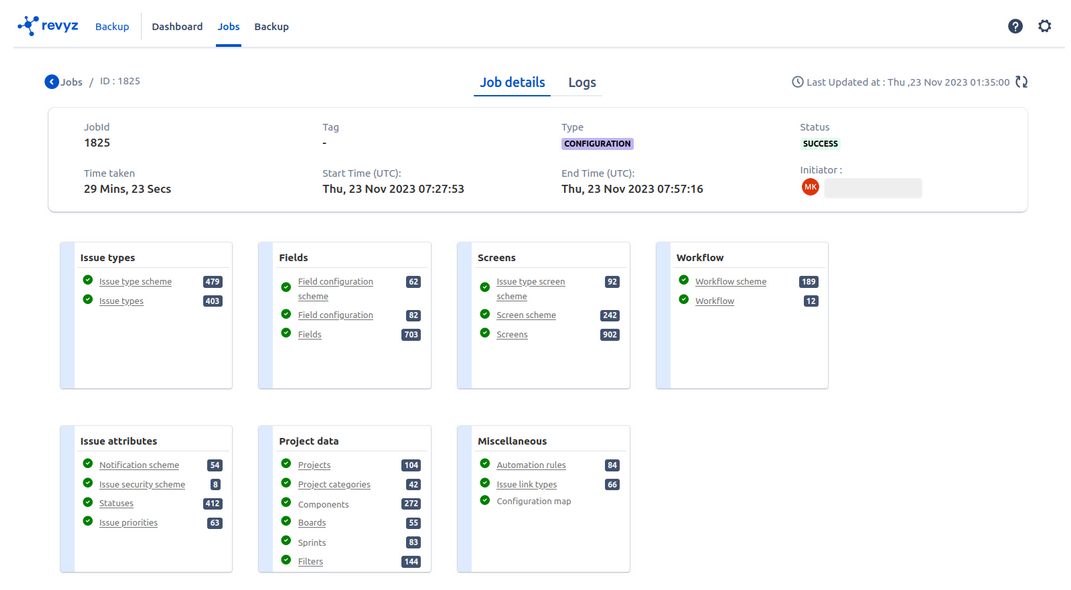This screenshot has height=590, width=1071.
Task: Click the green check beside Automation rules
Action: [x=485, y=464]
